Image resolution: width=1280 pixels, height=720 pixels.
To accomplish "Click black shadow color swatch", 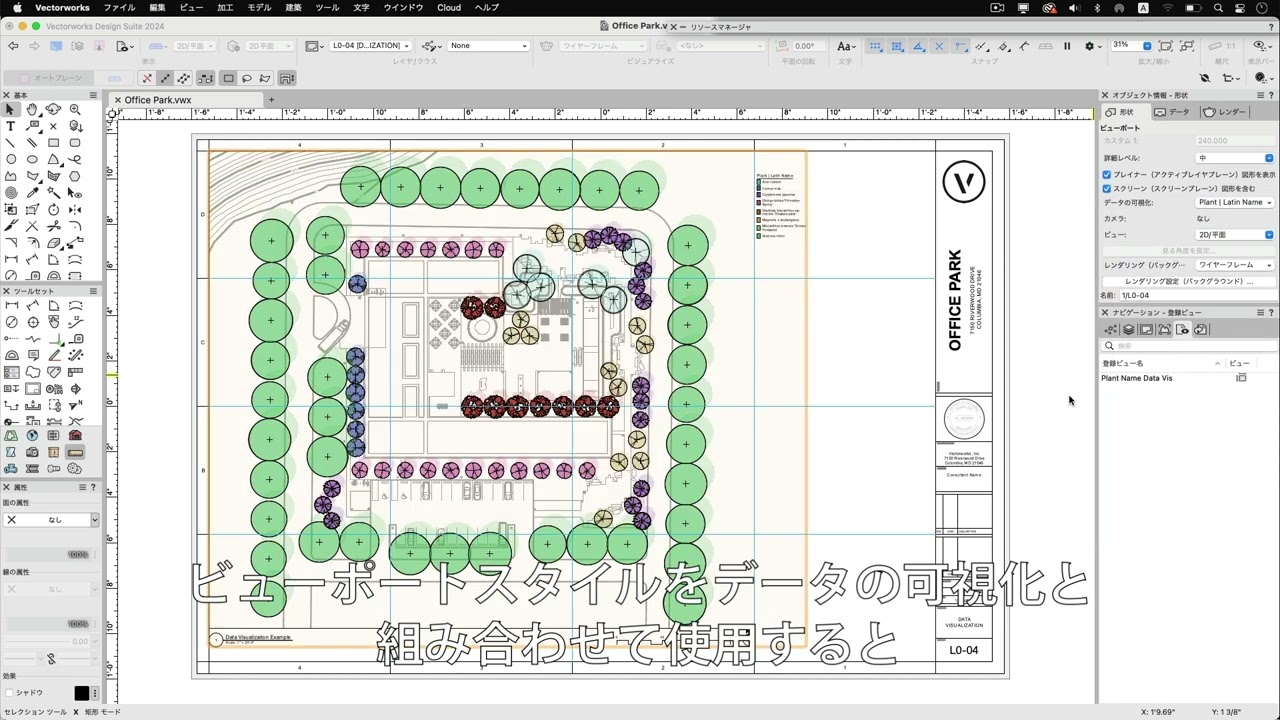I will coord(82,693).
